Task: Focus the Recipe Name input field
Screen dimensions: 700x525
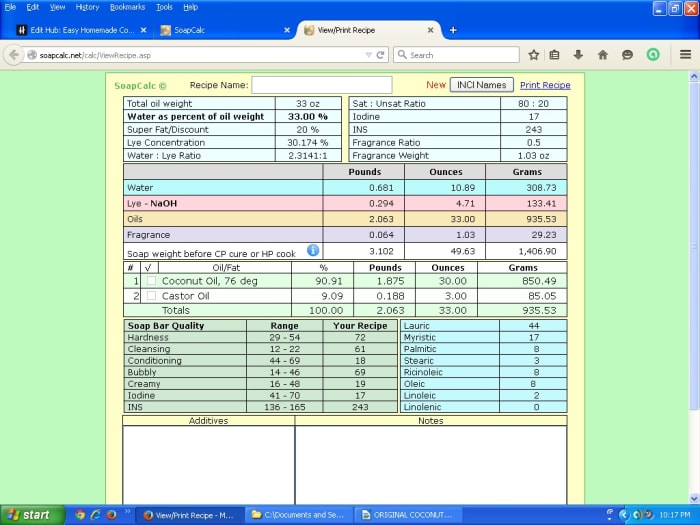Action: click(x=322, y=85)
